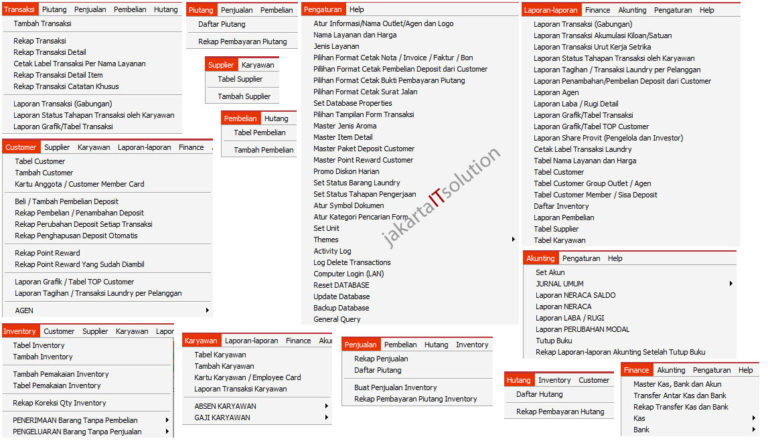Select Tambah Customer

pyautogui.click(x=44, y=173)
